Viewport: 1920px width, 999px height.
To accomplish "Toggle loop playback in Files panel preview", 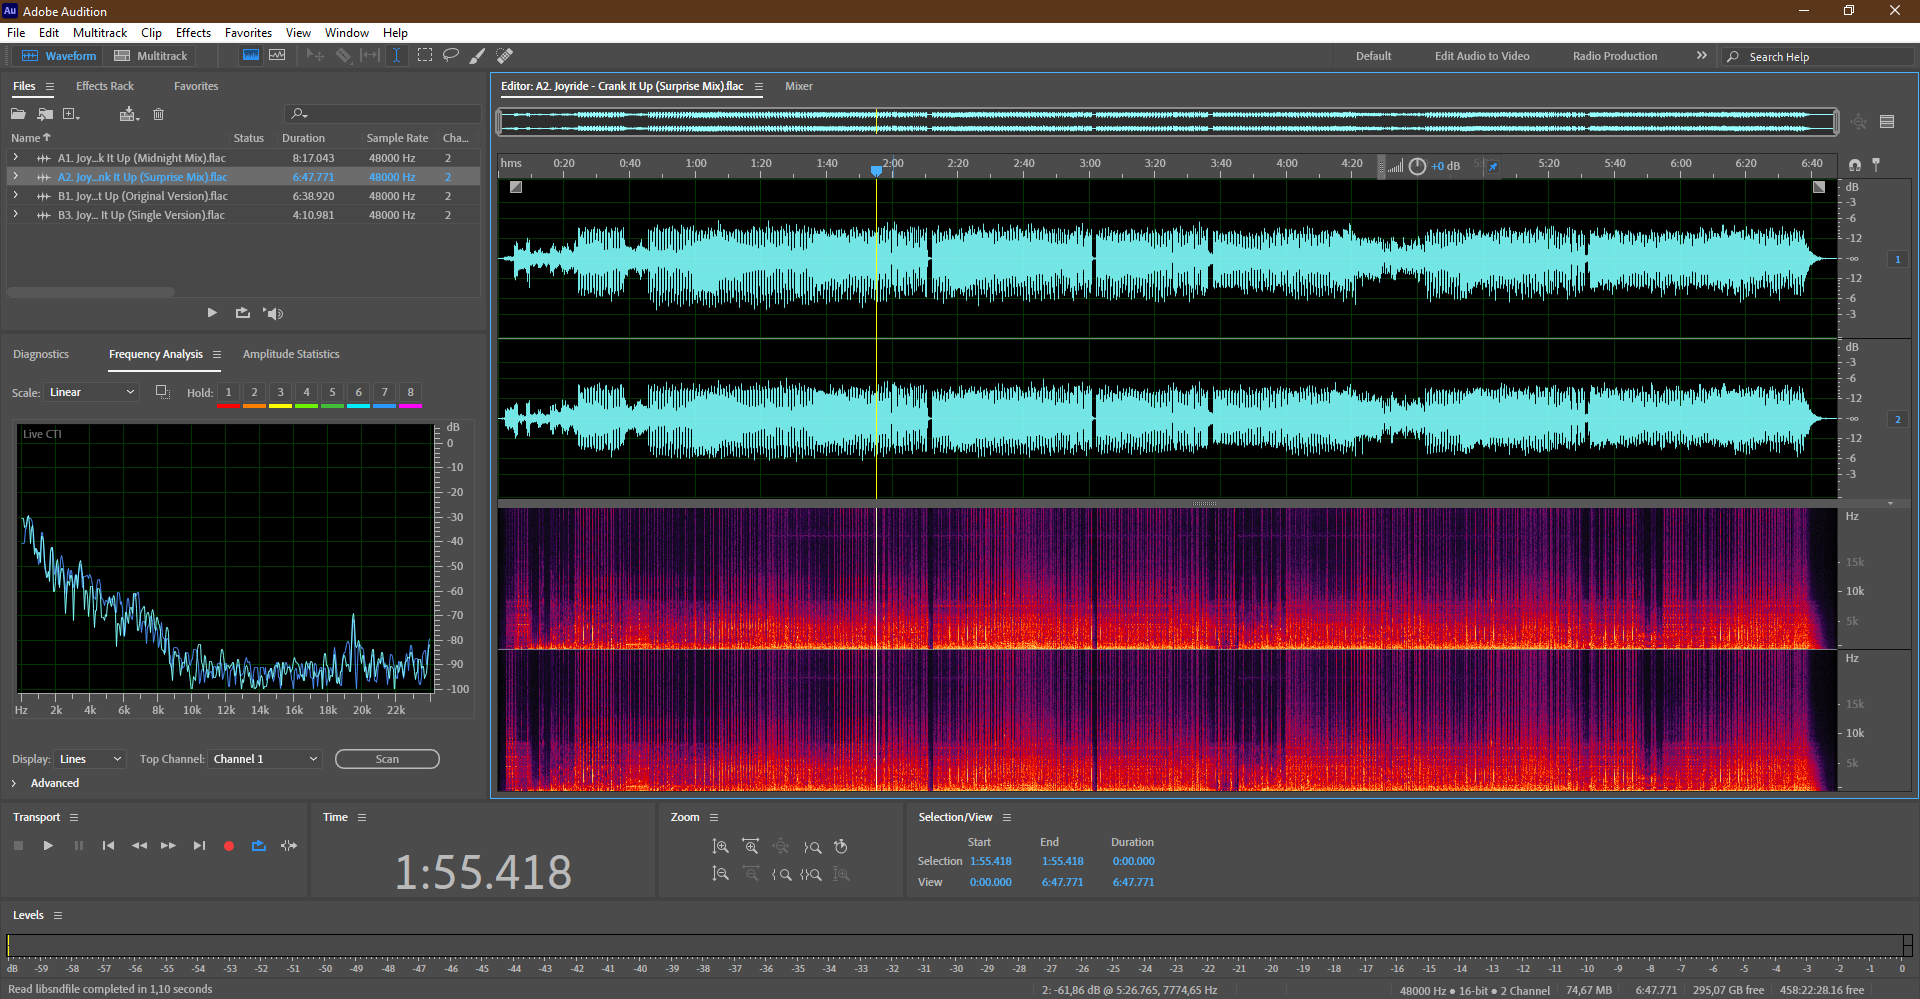I will [x=242, y=313].
